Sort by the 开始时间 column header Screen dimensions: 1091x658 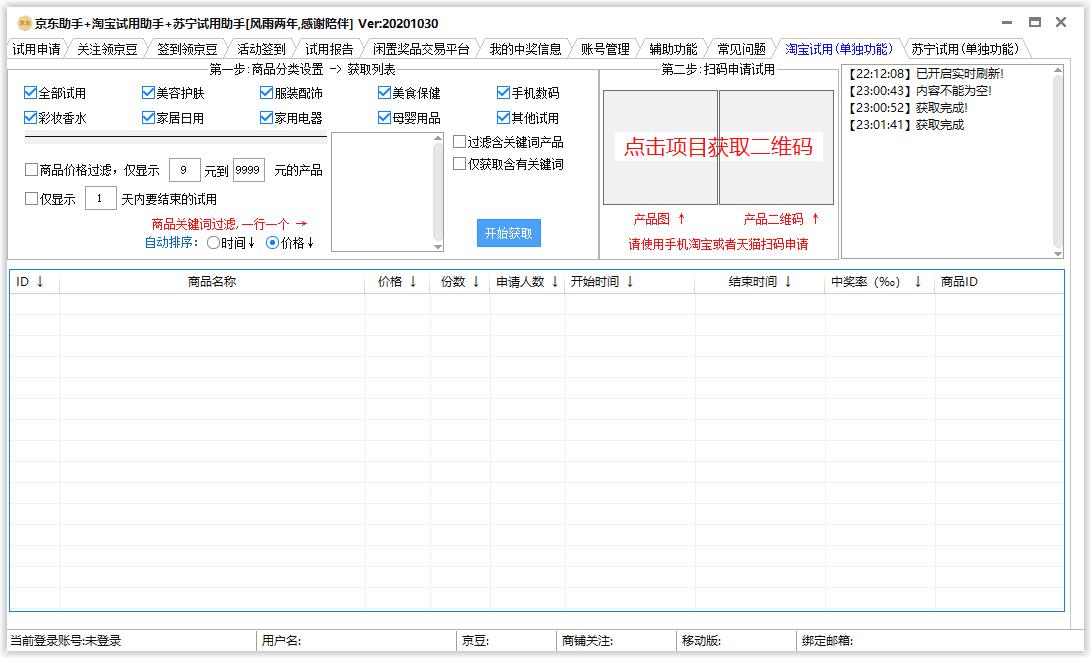click(630, 282)
